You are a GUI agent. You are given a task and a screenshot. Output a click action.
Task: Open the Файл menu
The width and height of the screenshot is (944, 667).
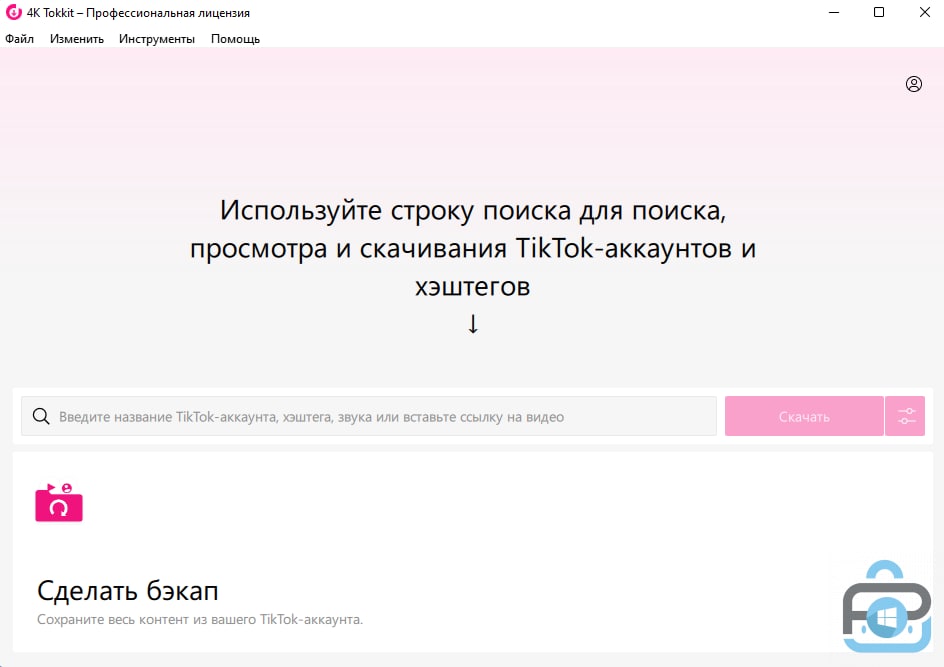pos(19,39)
